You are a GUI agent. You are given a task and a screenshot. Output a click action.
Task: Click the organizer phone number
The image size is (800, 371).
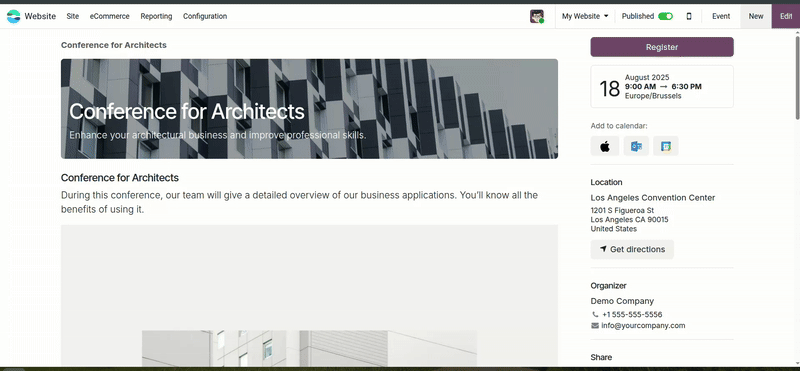point(632,314)
